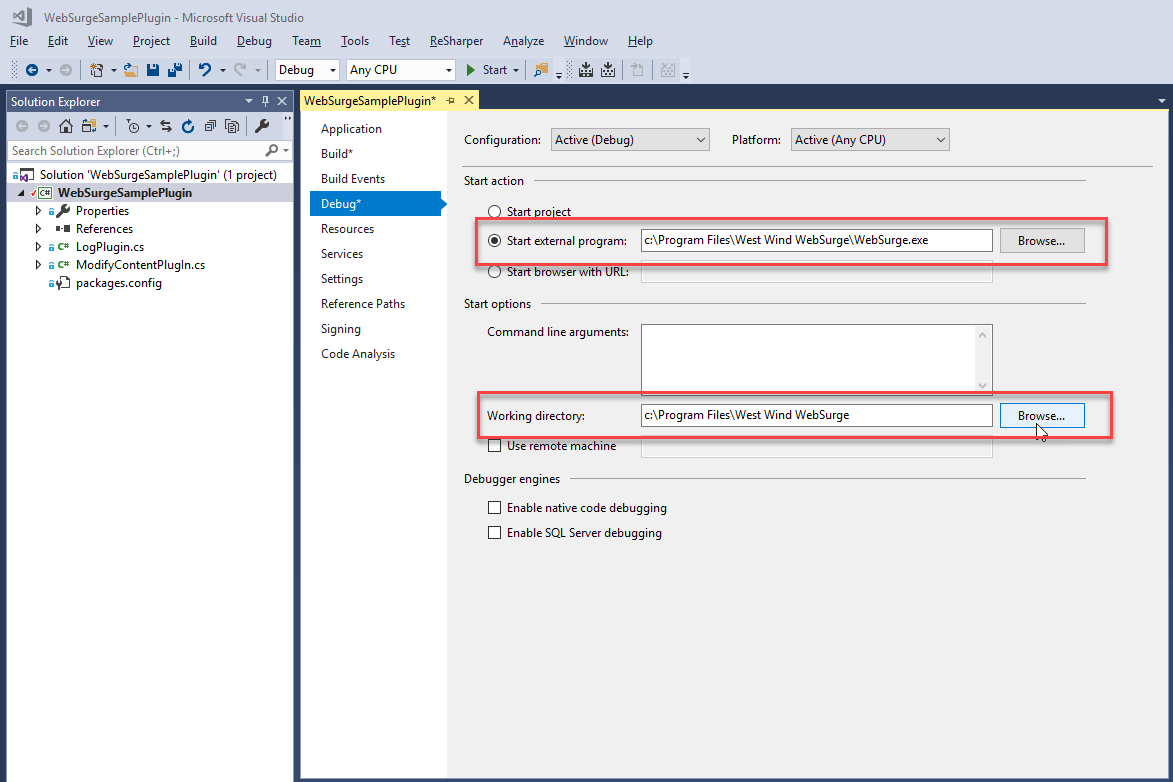Click the Search Solution Explorer field
Screen dimensions: 1173x782
(x=136, y=150)
